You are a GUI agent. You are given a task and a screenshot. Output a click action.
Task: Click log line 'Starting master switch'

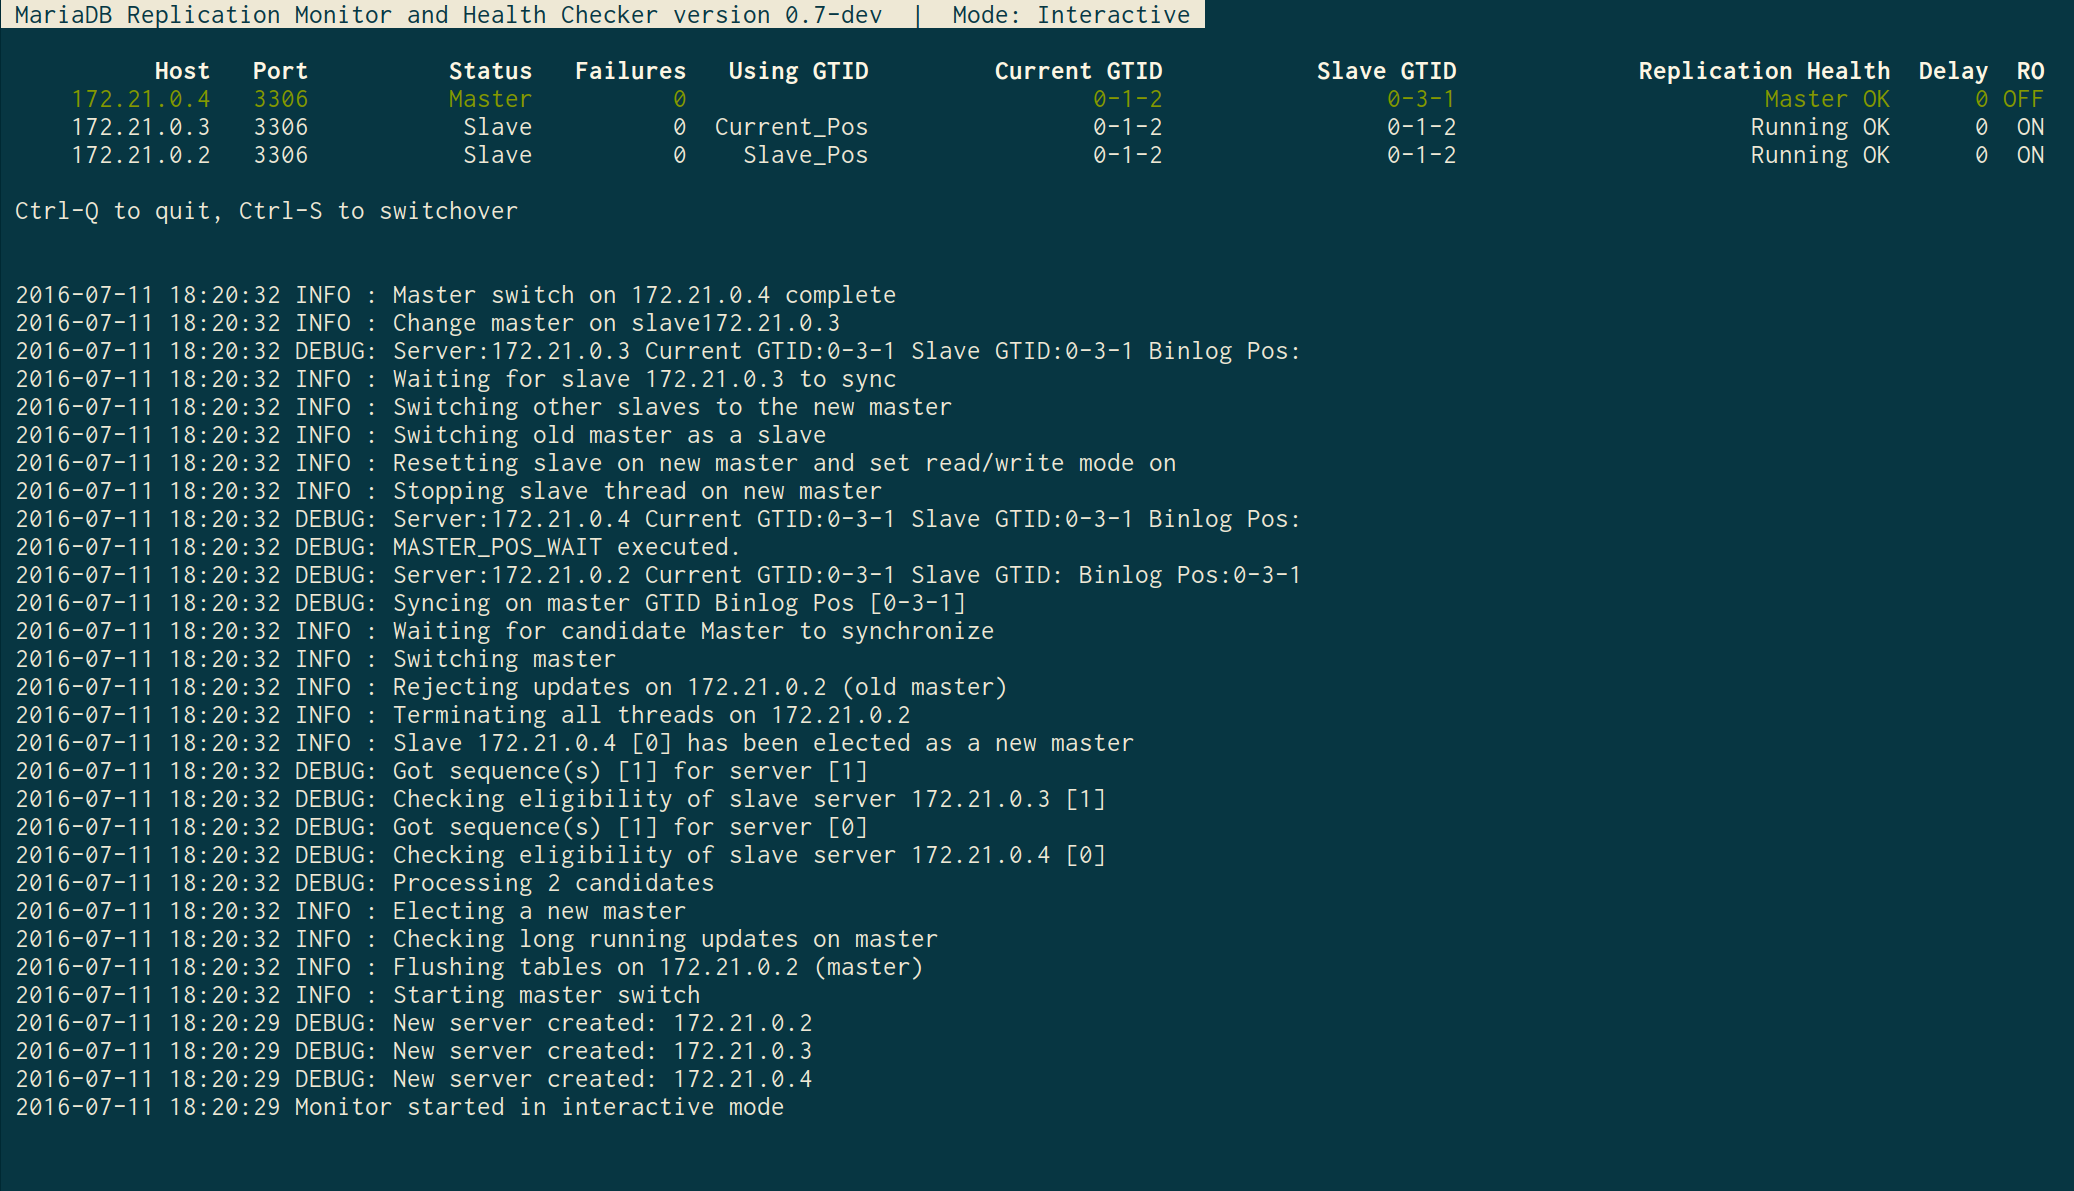546,995
